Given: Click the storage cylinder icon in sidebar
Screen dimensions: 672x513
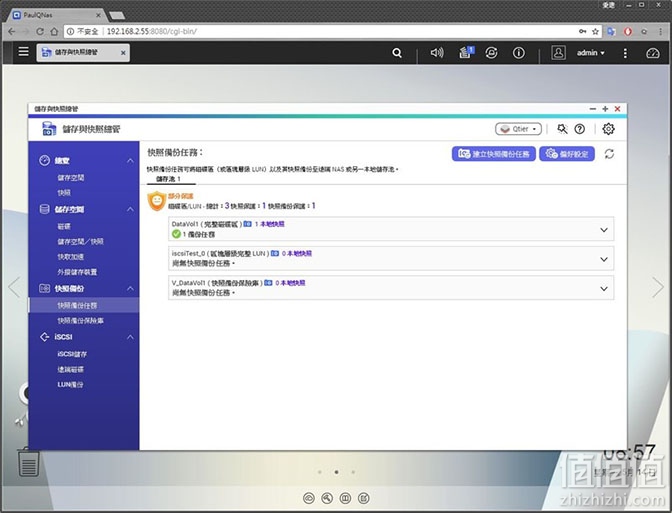Looking at the screenshot, I should coord(45,209).
